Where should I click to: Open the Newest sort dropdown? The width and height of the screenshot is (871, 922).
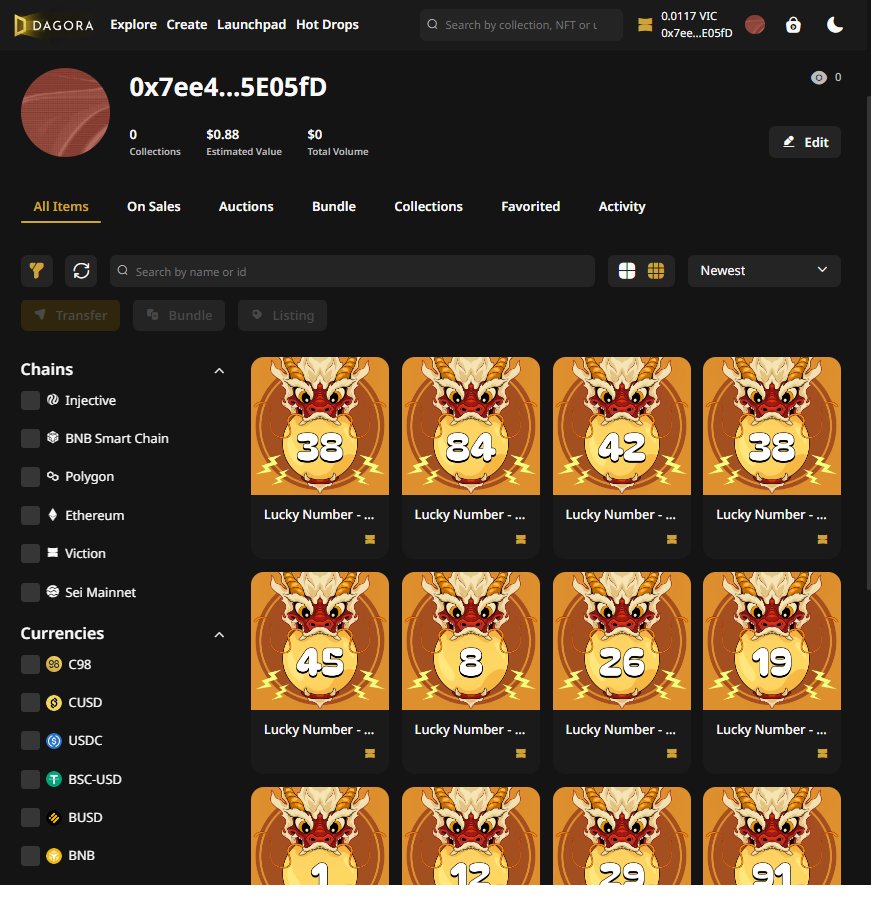pyautogui.click(x=764, y=270)
